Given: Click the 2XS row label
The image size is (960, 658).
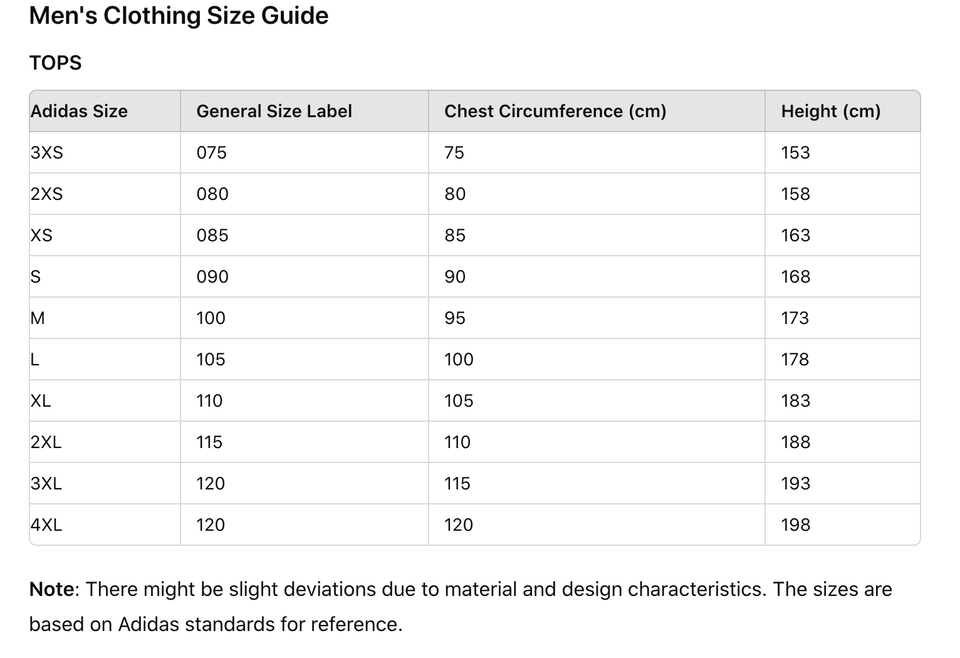Looking at the screenshot, I should pyautogui.click(x=46, y=194).
